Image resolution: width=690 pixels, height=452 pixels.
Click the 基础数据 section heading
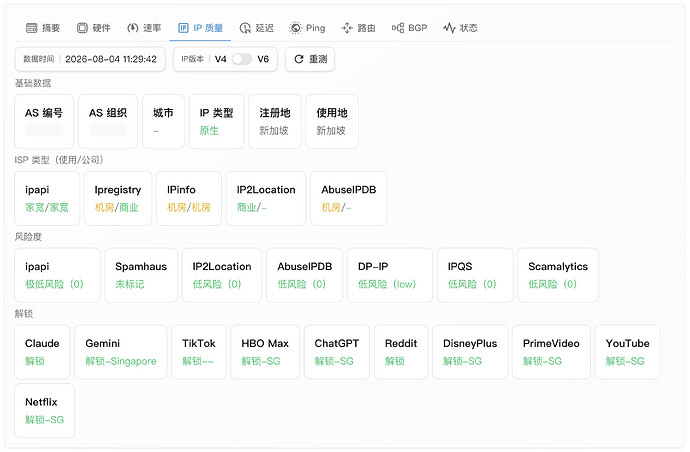[33, 83]
